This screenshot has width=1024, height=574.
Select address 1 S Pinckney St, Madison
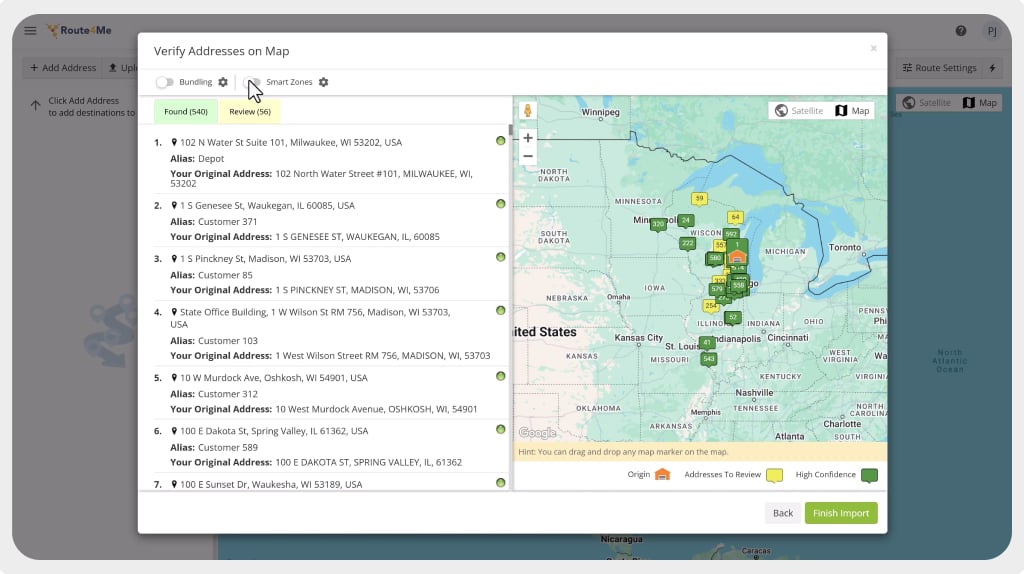[x=265, y=259]
